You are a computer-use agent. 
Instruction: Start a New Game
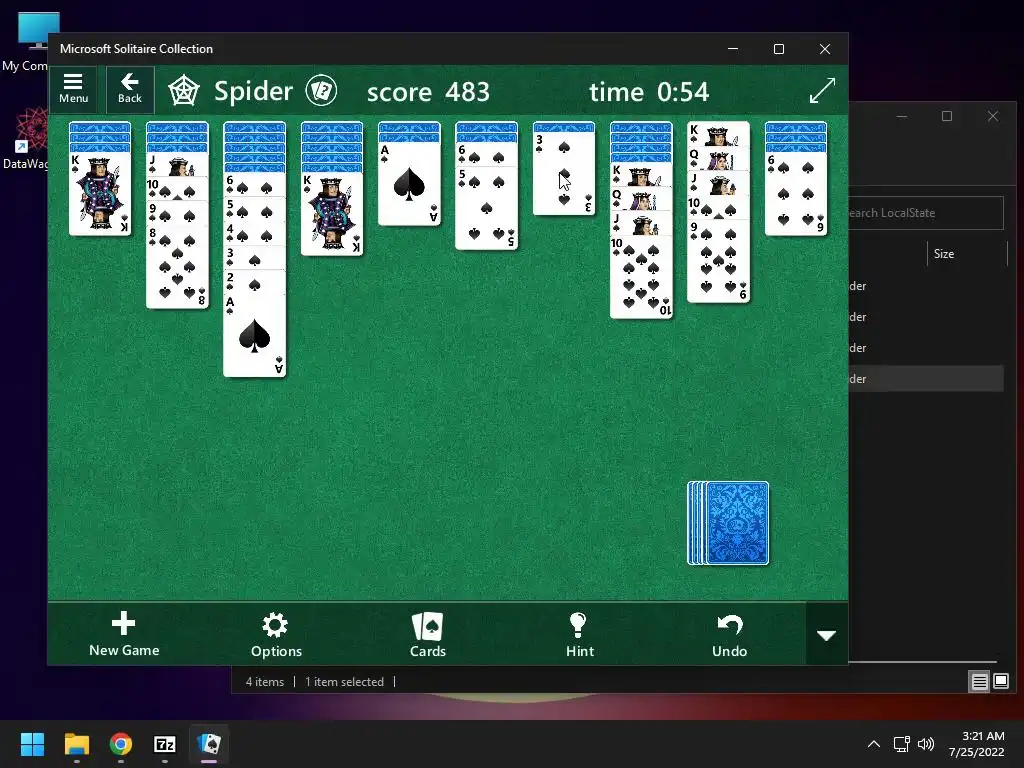point(124,634)
